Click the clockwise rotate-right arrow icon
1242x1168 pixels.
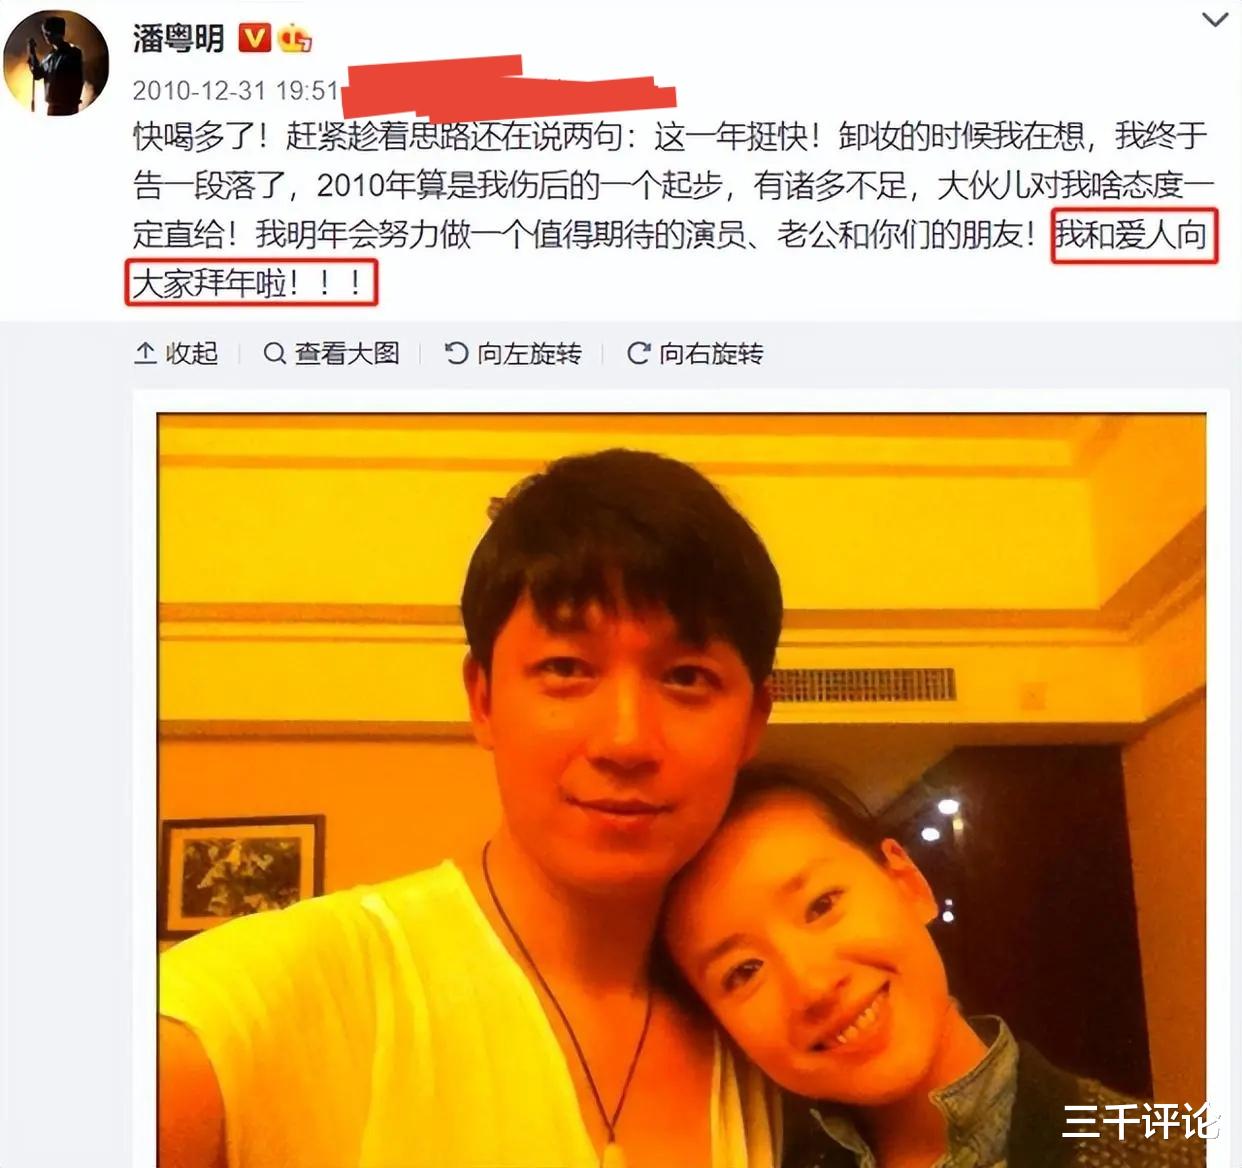click(638, 353)
